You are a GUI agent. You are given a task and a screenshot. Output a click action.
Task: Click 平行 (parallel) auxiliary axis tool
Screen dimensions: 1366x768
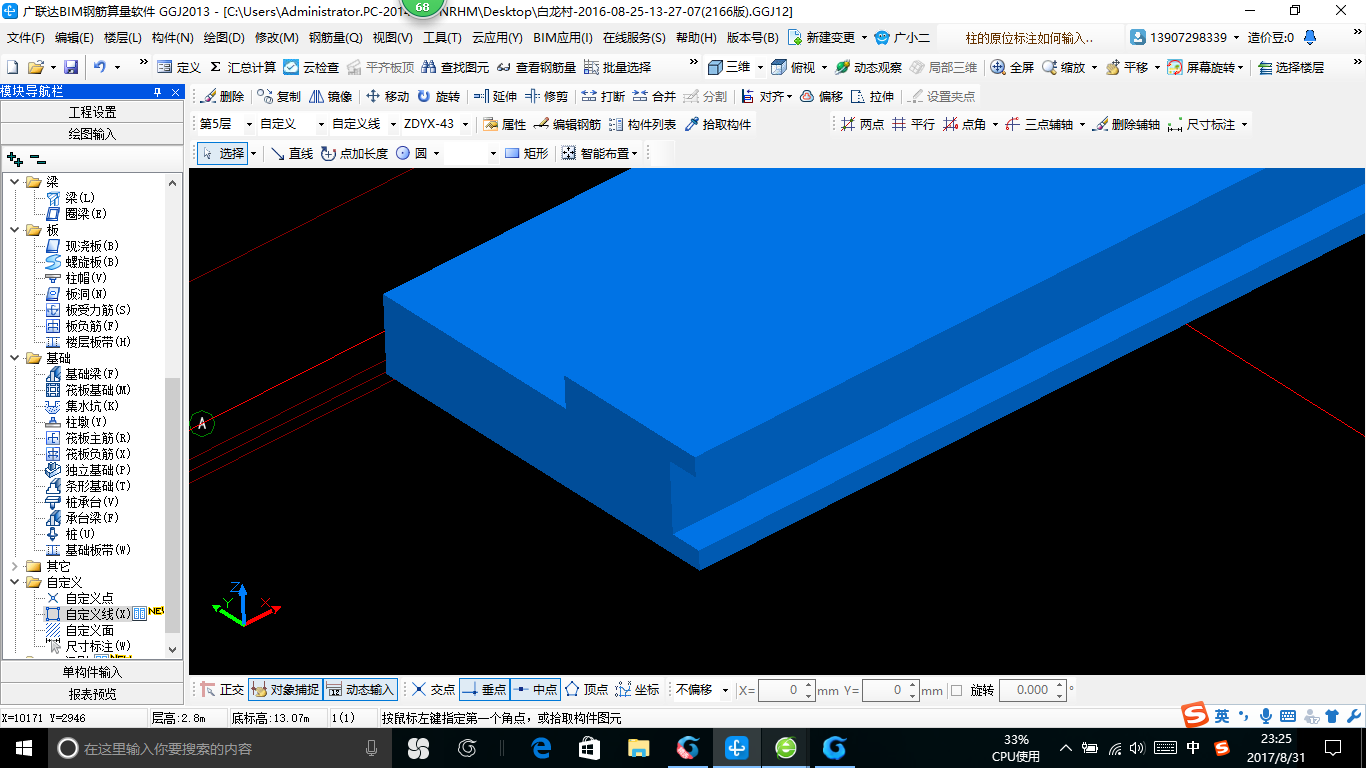(913, 125)
